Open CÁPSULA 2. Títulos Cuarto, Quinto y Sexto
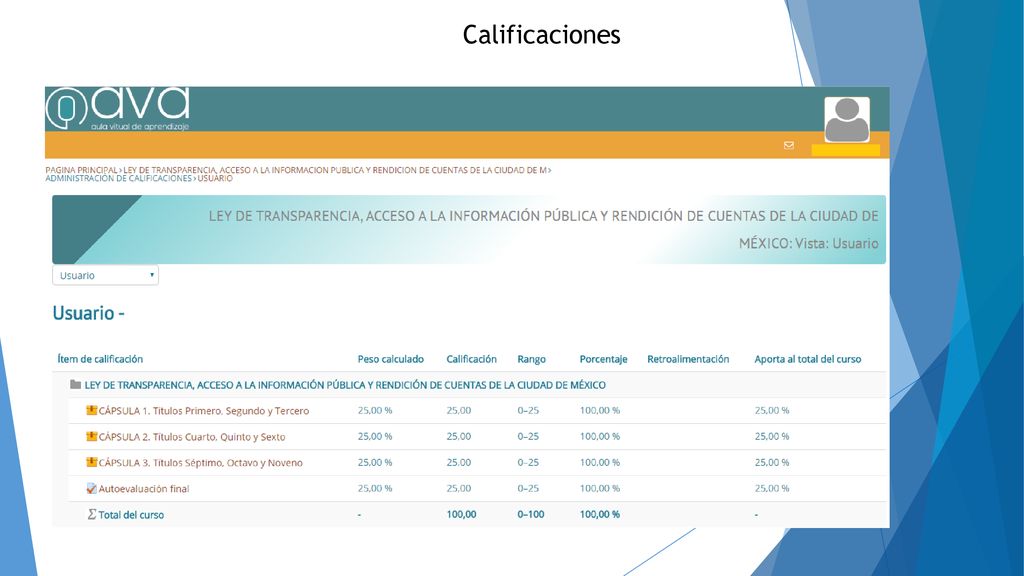 coord(192,437)
